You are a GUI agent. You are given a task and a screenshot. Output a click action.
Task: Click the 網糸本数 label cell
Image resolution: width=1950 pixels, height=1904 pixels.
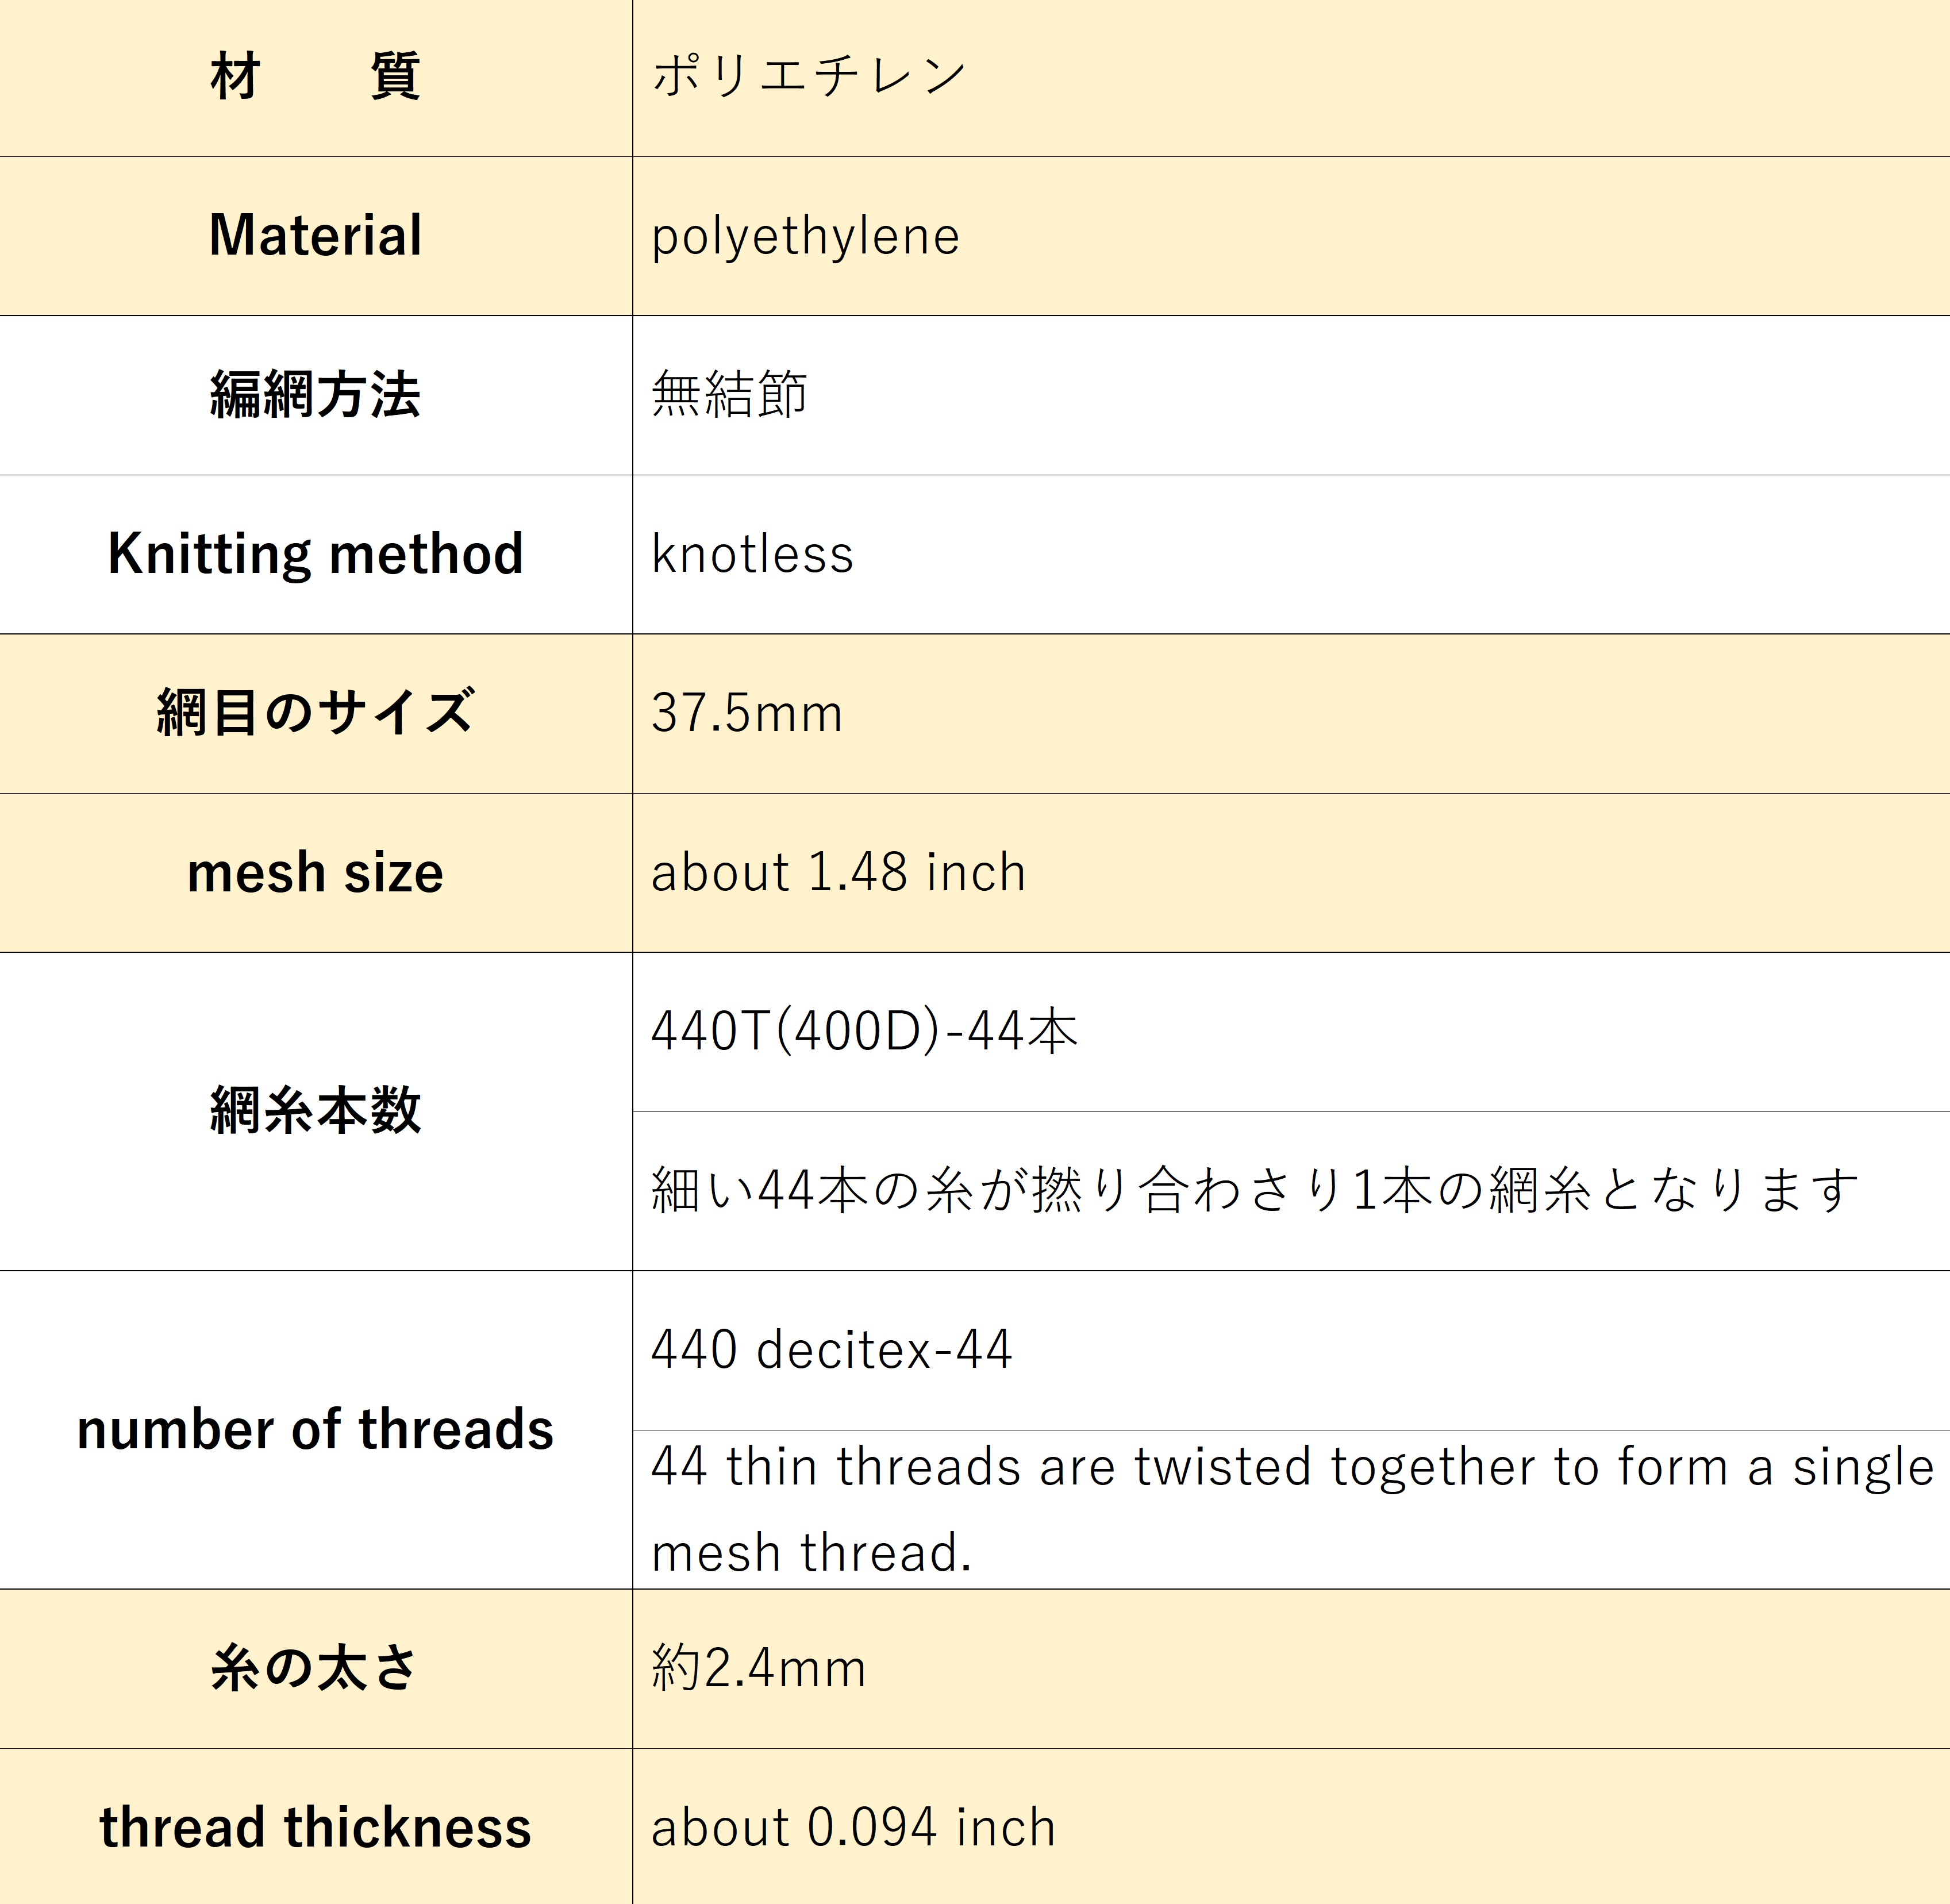tap(315, 1111)
